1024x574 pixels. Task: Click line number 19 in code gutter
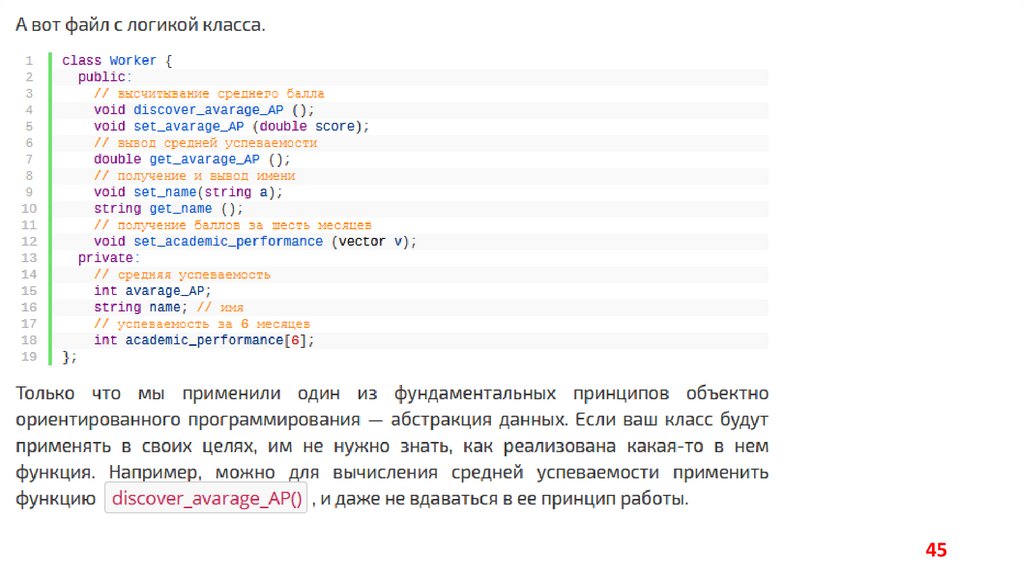pyautogui.click(x=29, y=357)
